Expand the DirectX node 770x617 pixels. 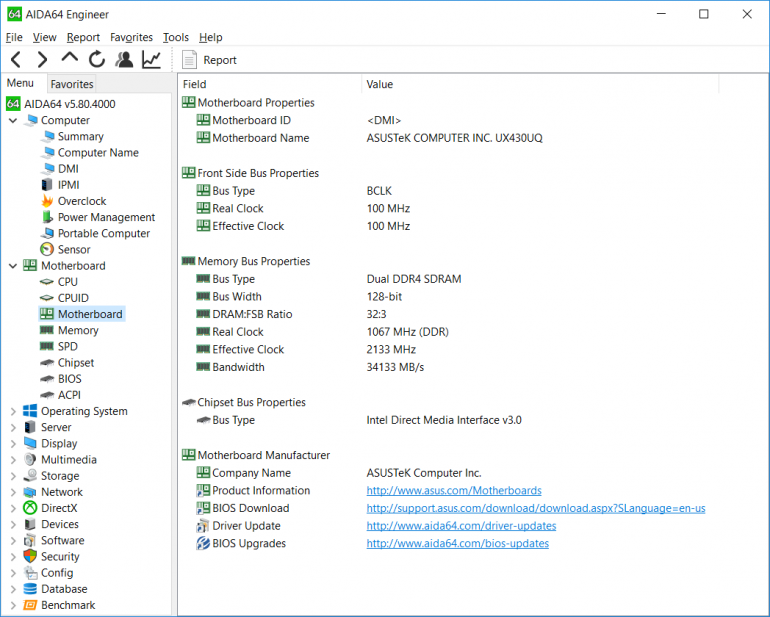point(13,509)
